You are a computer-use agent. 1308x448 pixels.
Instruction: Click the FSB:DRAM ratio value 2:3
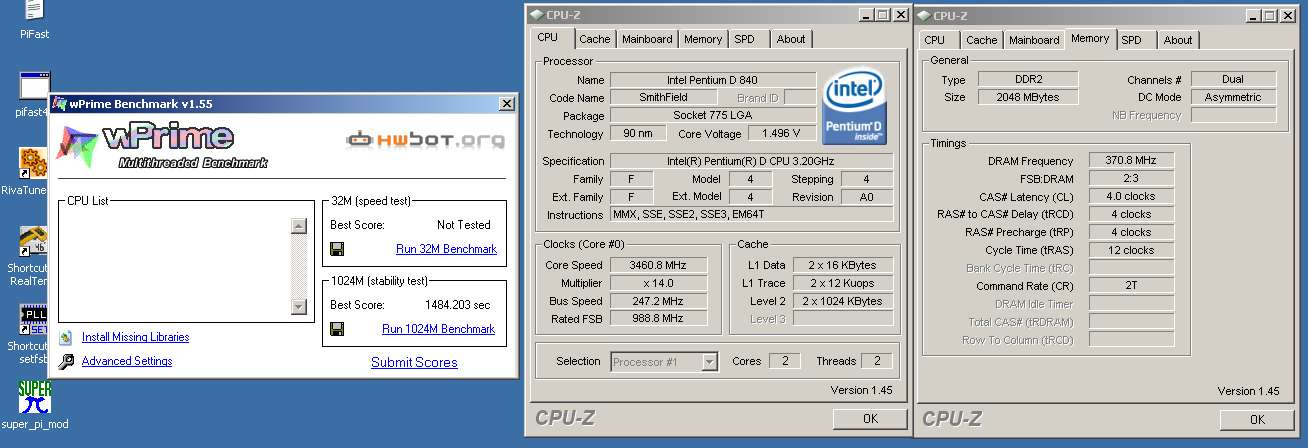pos(1131,178)
